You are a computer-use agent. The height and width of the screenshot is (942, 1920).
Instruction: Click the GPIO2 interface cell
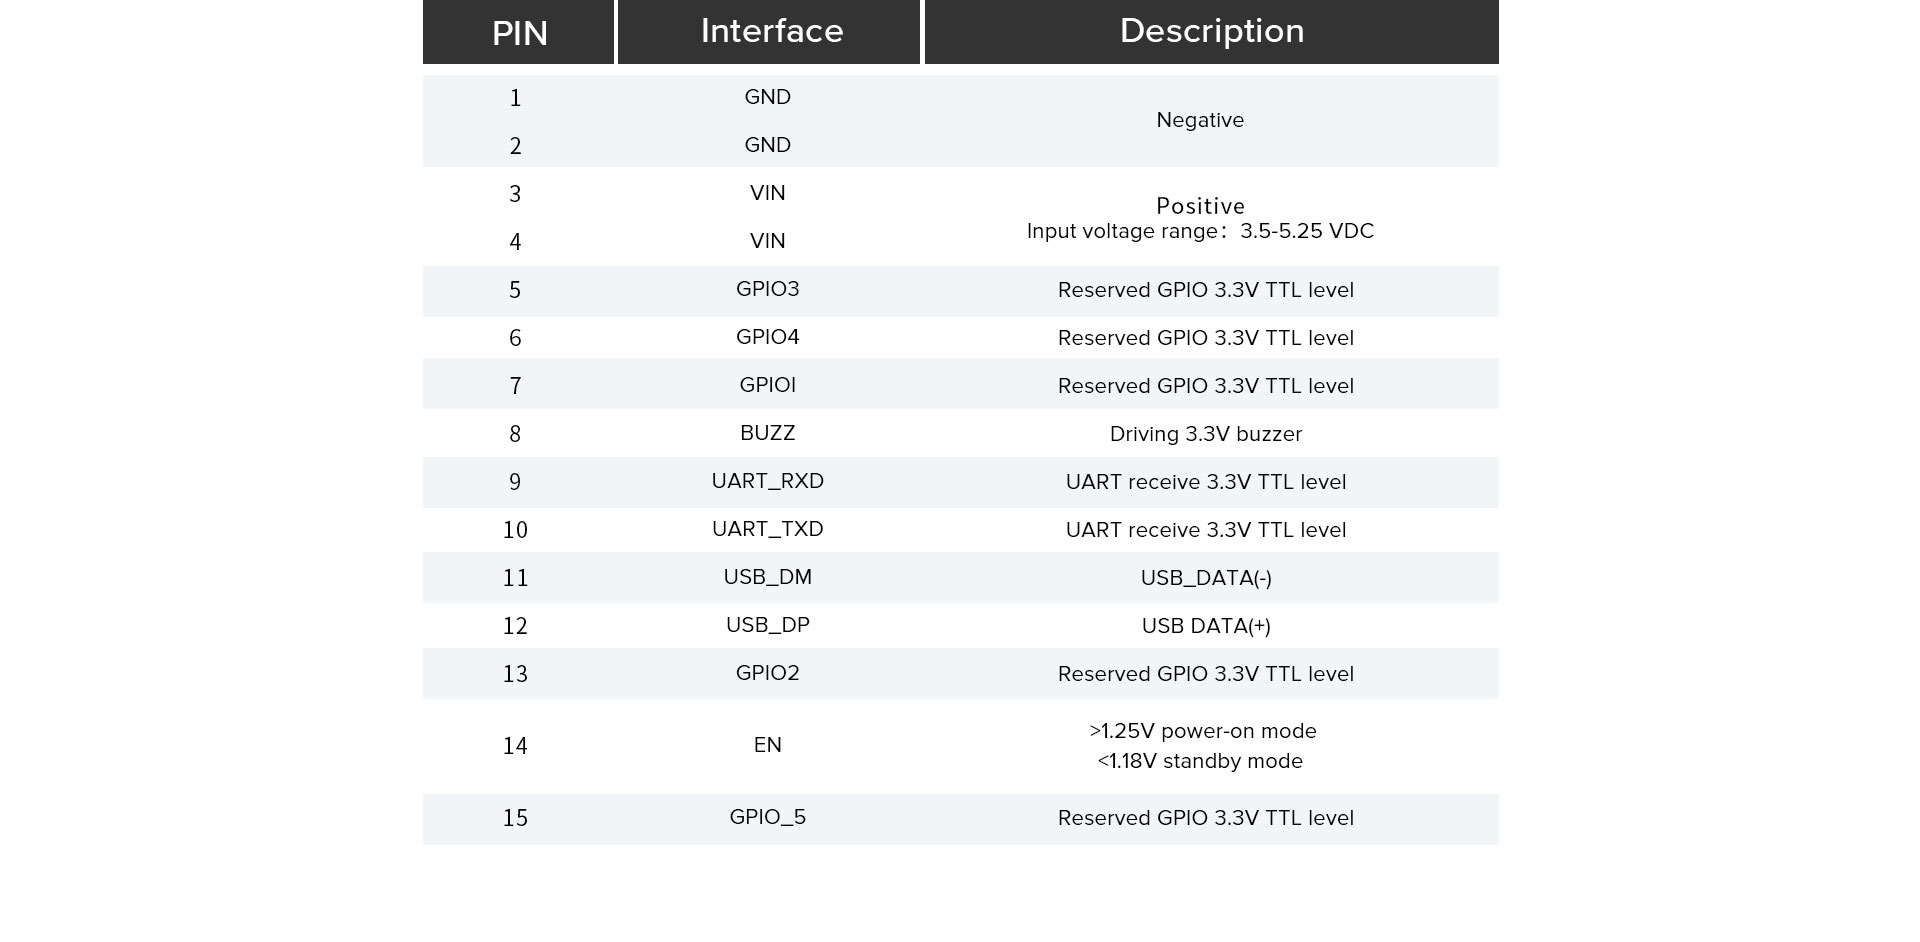[x=767, y=673]
